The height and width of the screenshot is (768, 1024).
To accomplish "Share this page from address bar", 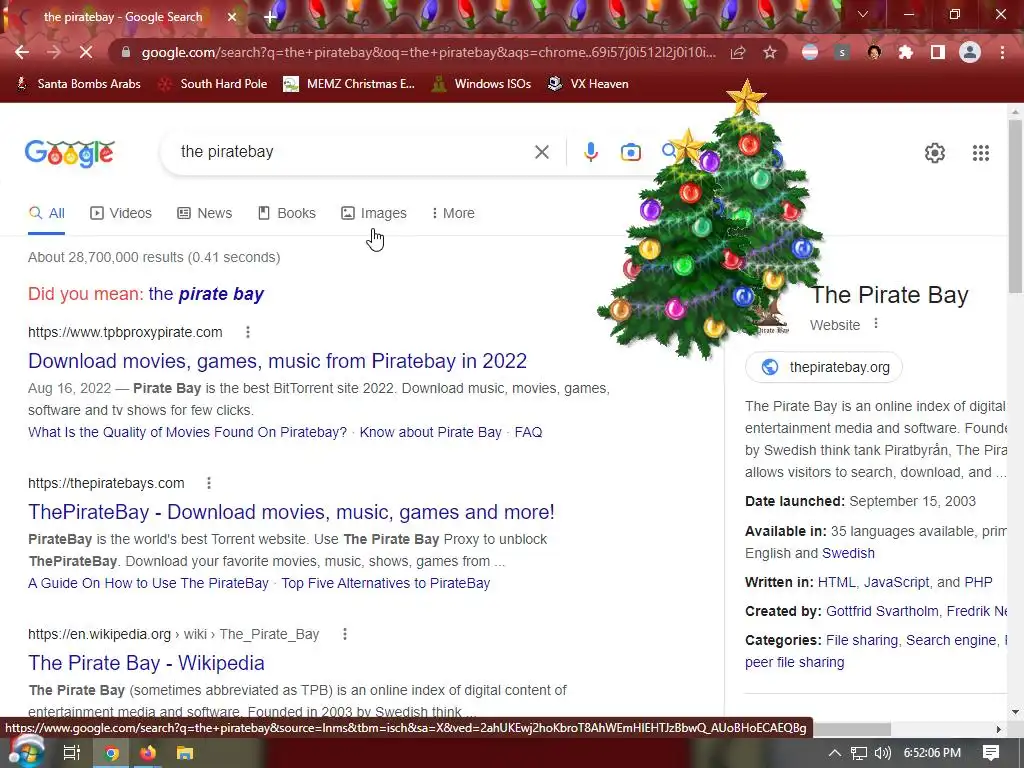I will (x=738, y=52).
